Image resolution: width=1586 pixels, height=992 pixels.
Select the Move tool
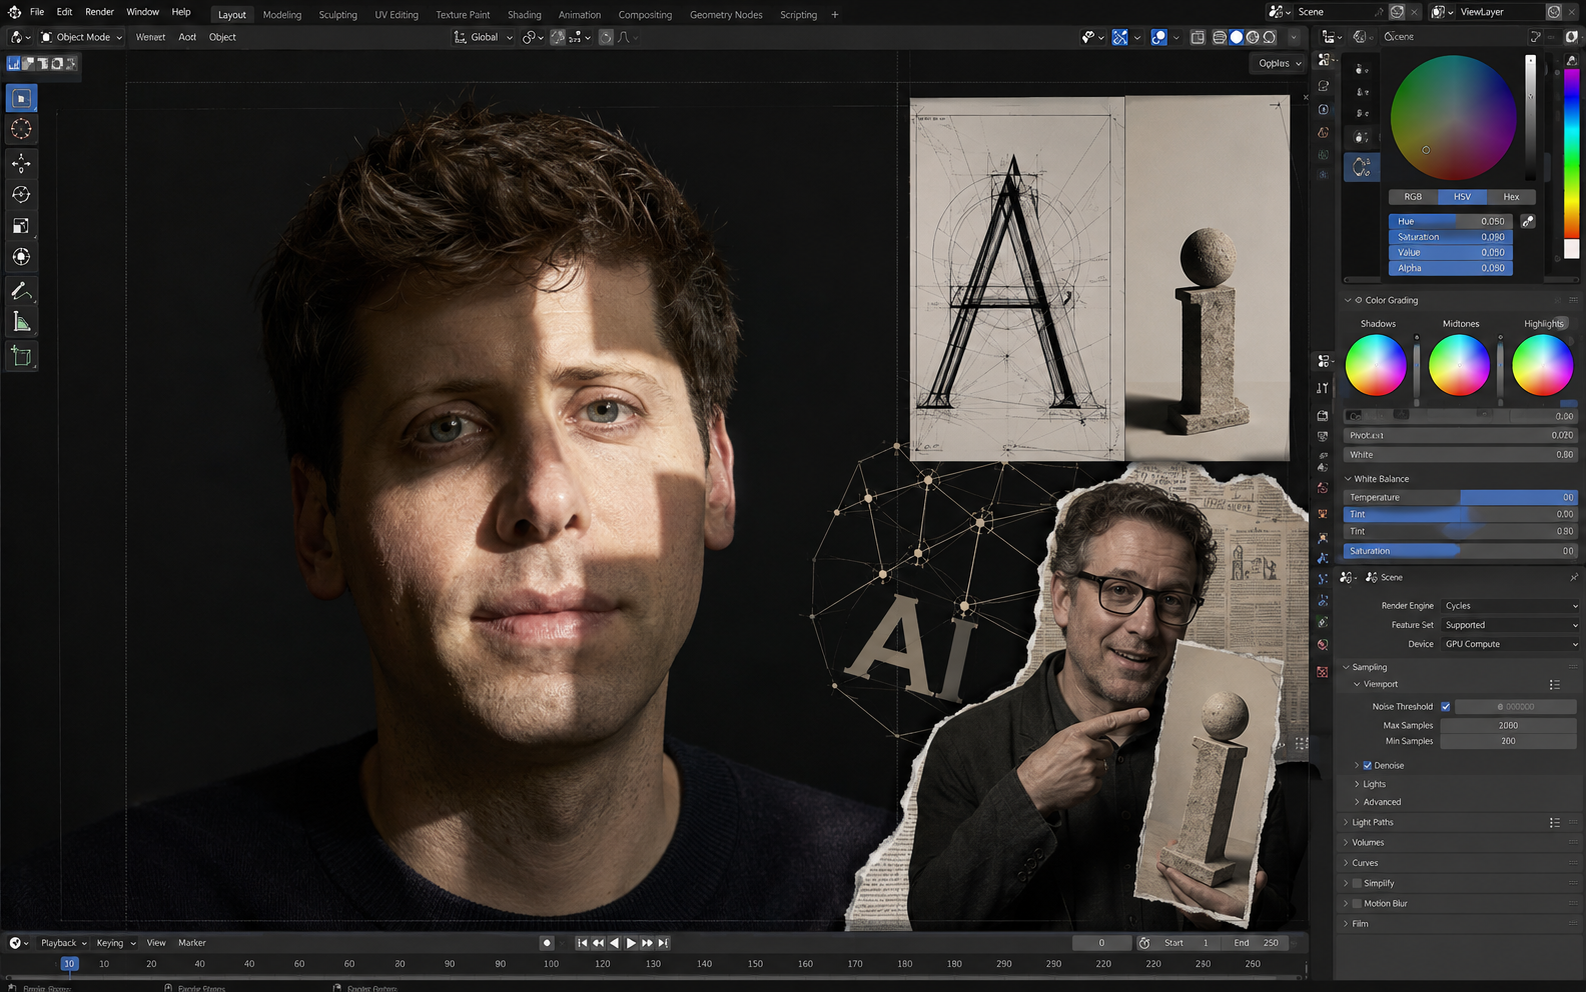tap(21, 163)
